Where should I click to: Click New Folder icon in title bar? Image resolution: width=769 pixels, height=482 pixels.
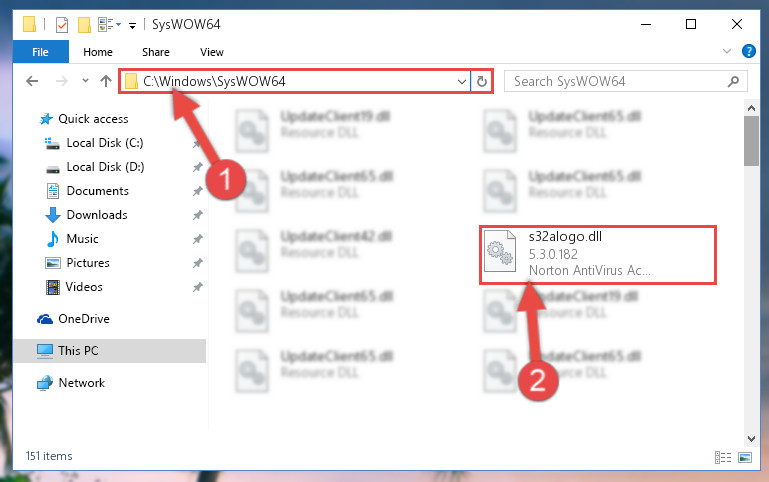(84, 25)
